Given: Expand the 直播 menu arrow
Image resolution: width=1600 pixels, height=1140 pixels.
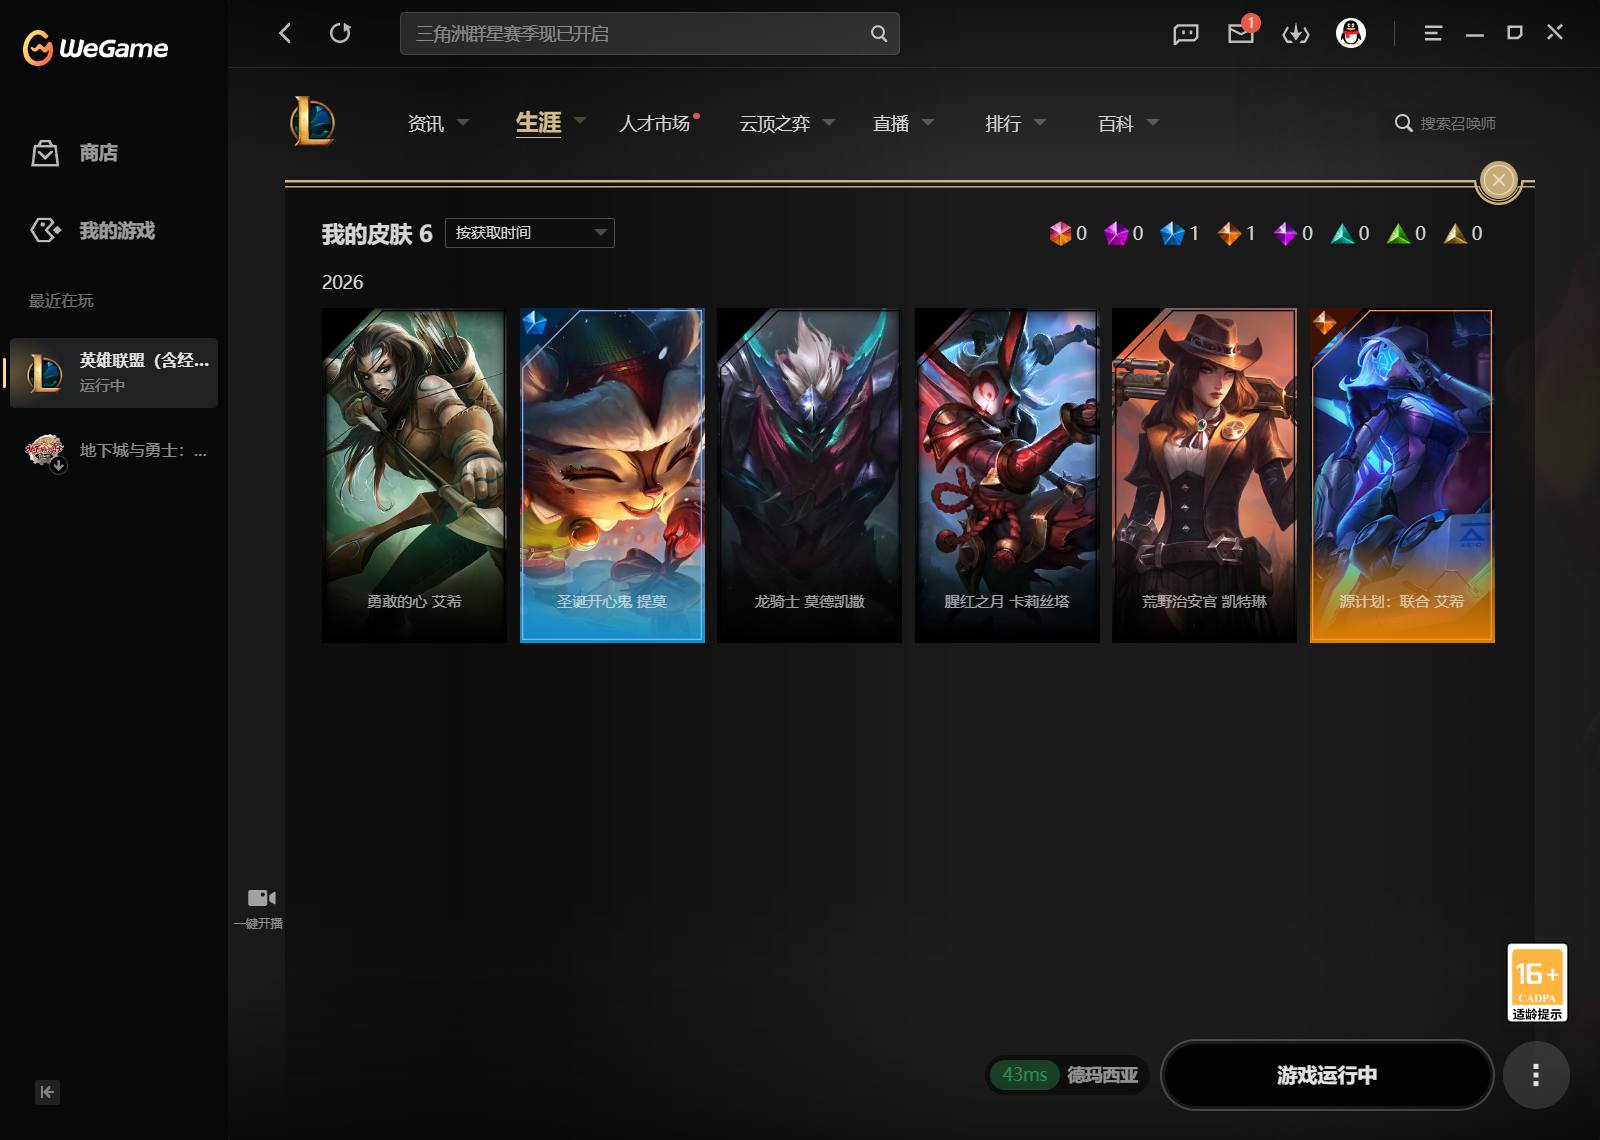Looking at the screenshot, I should pos(928,122).
